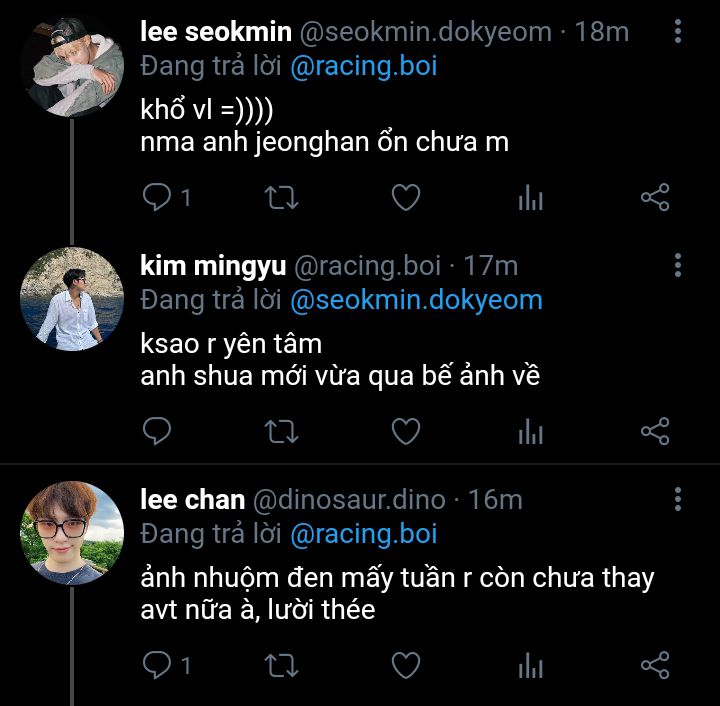Share kim mingyu's tweet
Viewport: 720px width, 706px height.
654,431
